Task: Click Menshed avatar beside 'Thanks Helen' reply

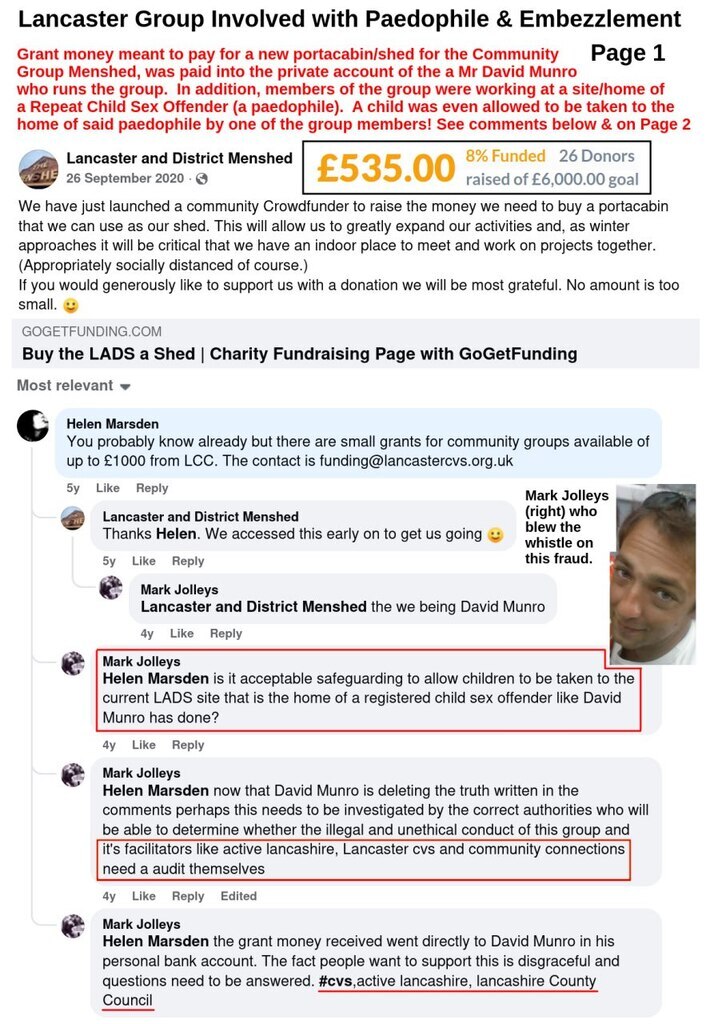Action: [73, 518]
